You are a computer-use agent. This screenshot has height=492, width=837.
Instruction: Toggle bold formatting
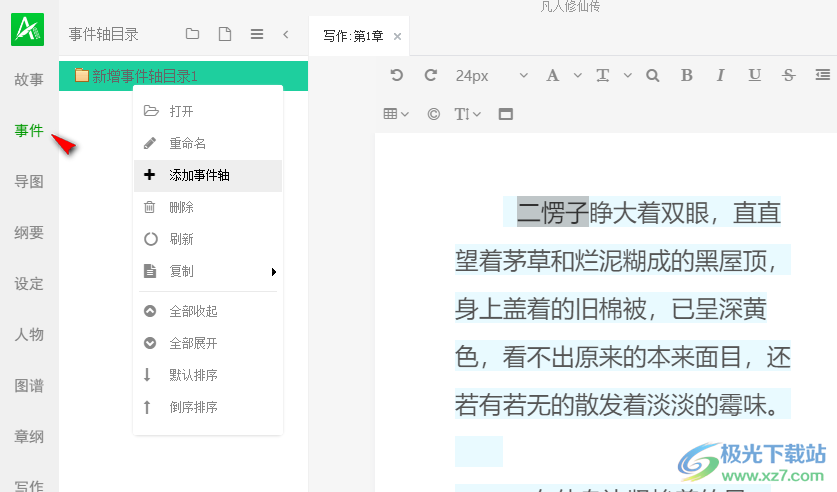pos(687,75)
